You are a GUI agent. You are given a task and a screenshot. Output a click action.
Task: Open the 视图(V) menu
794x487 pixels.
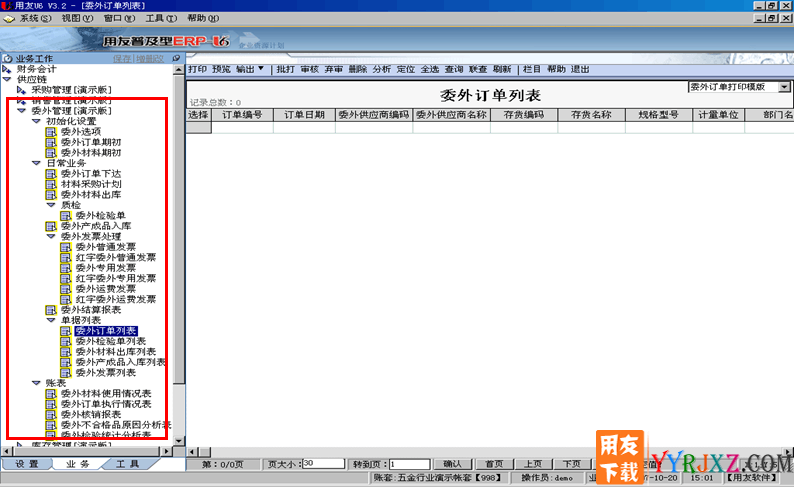click(77, 18)
